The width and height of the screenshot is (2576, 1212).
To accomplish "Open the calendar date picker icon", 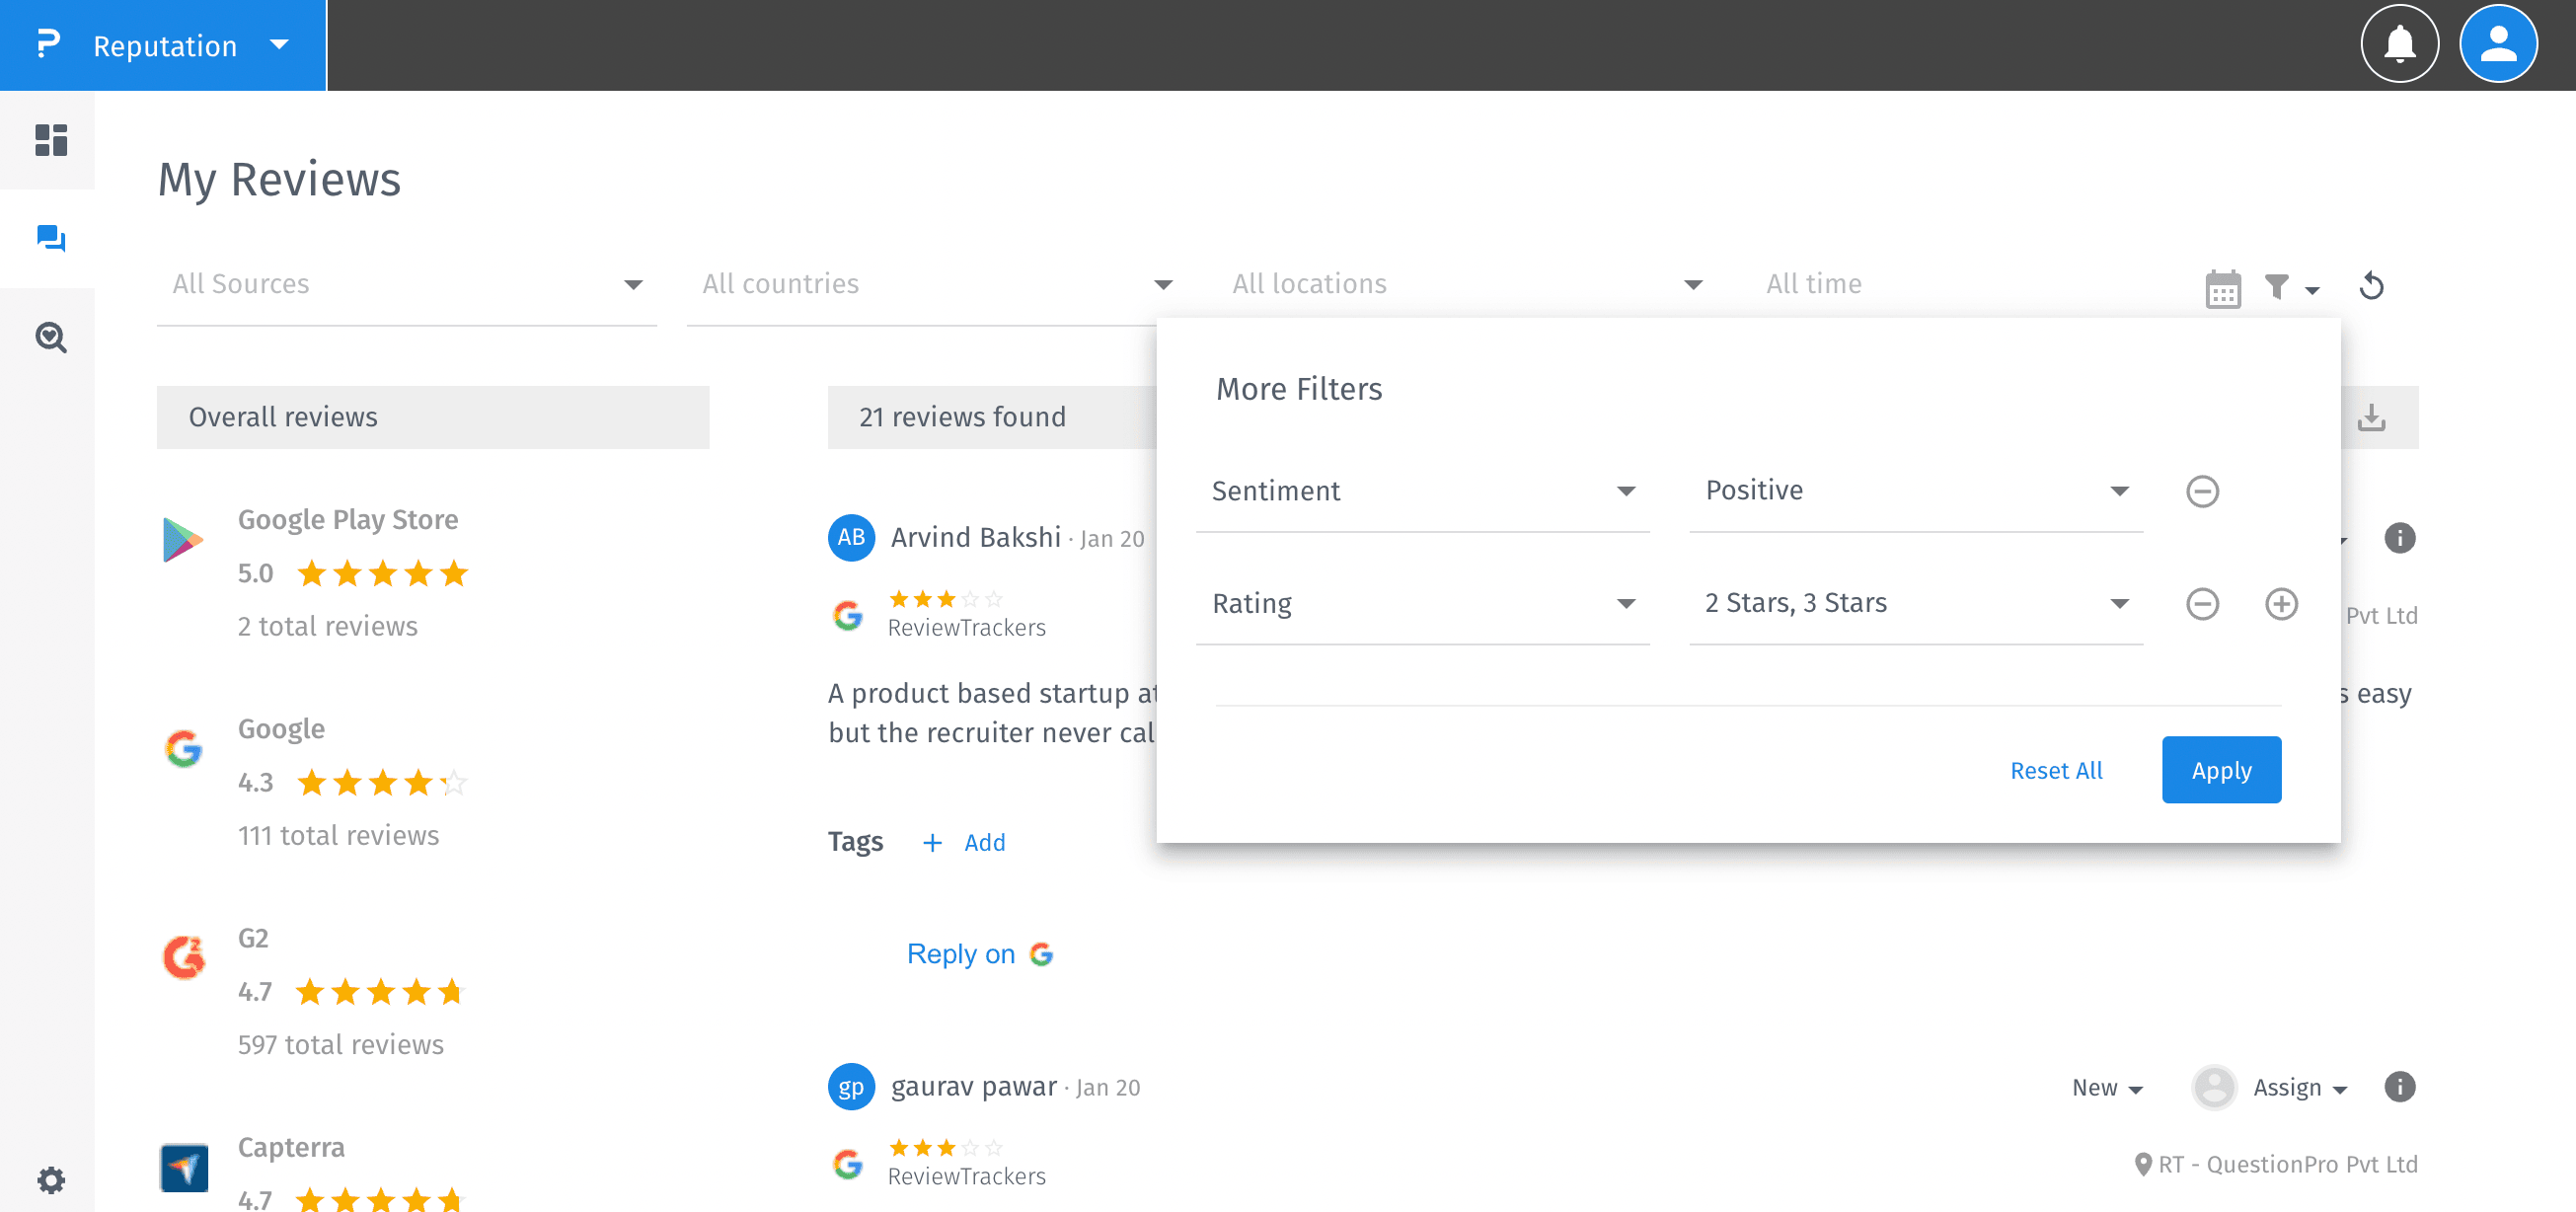I will pos(2222,289).
